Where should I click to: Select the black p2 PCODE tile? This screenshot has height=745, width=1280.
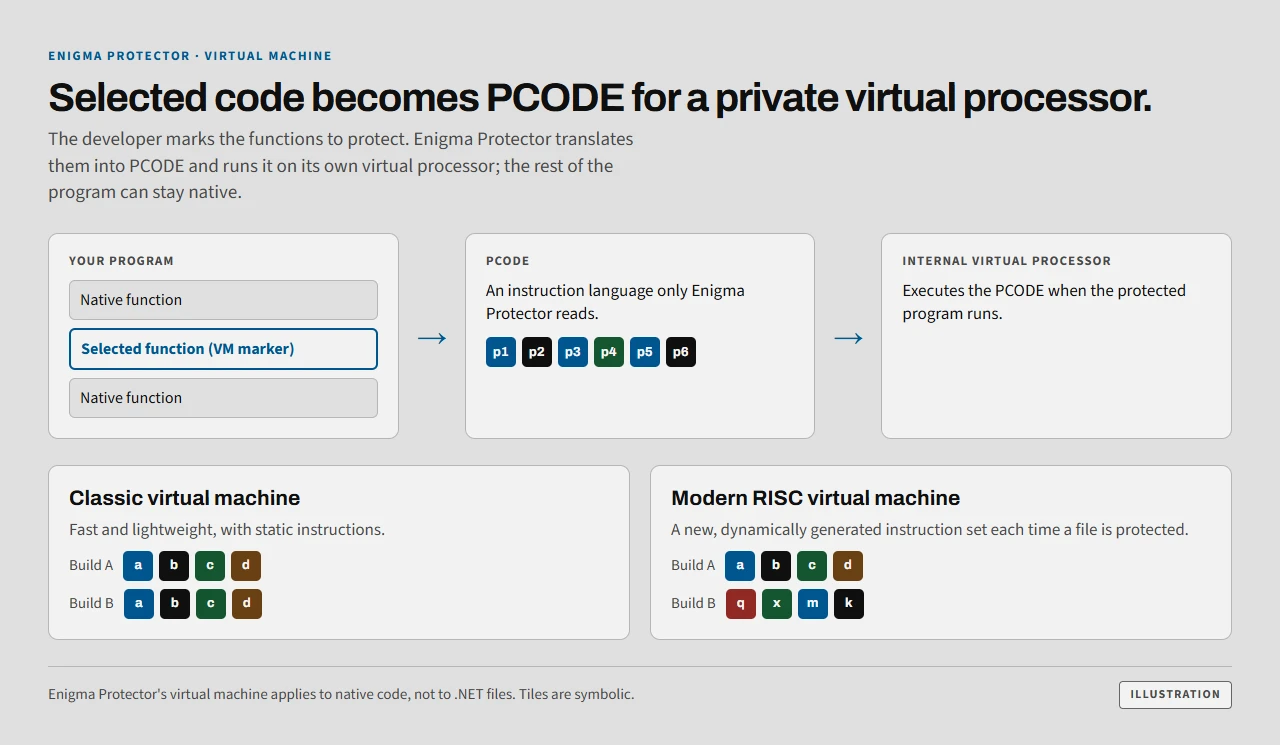[x=537, y=352]
